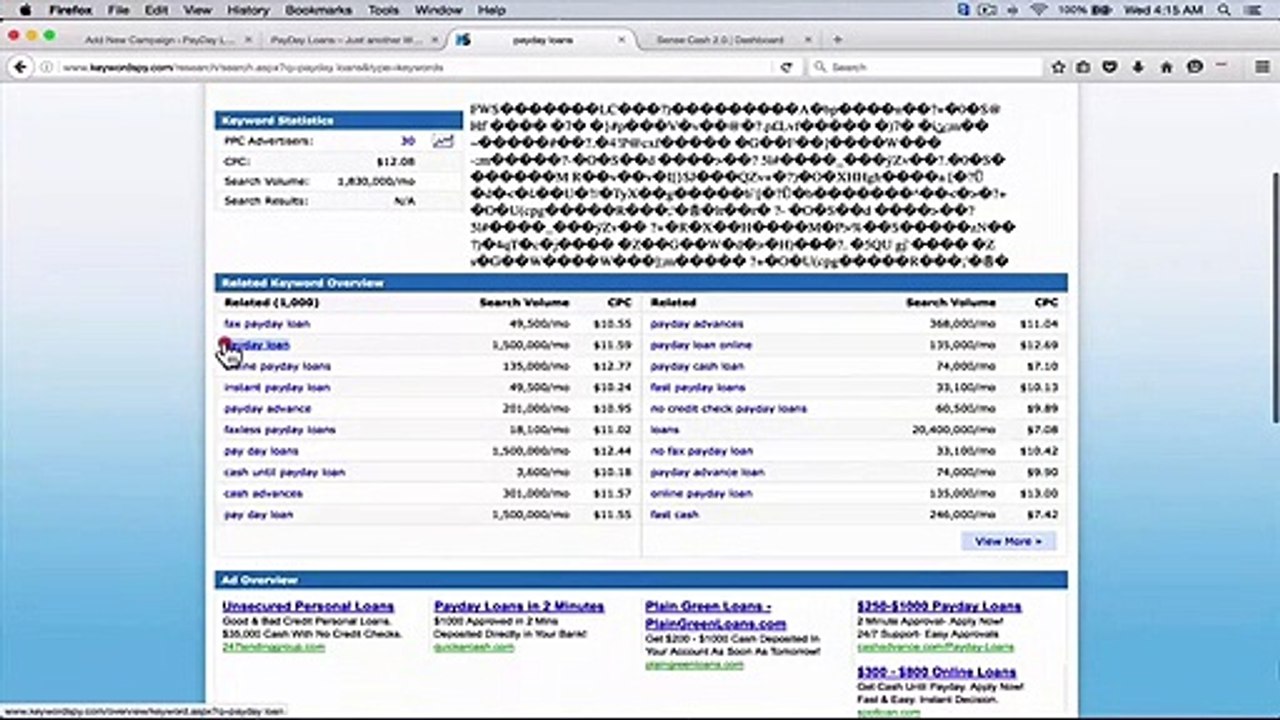This screenshot has height=720, width=1280.
Task: Open '$300 - $800 Online Loans' ad
Action: point(936,672)
